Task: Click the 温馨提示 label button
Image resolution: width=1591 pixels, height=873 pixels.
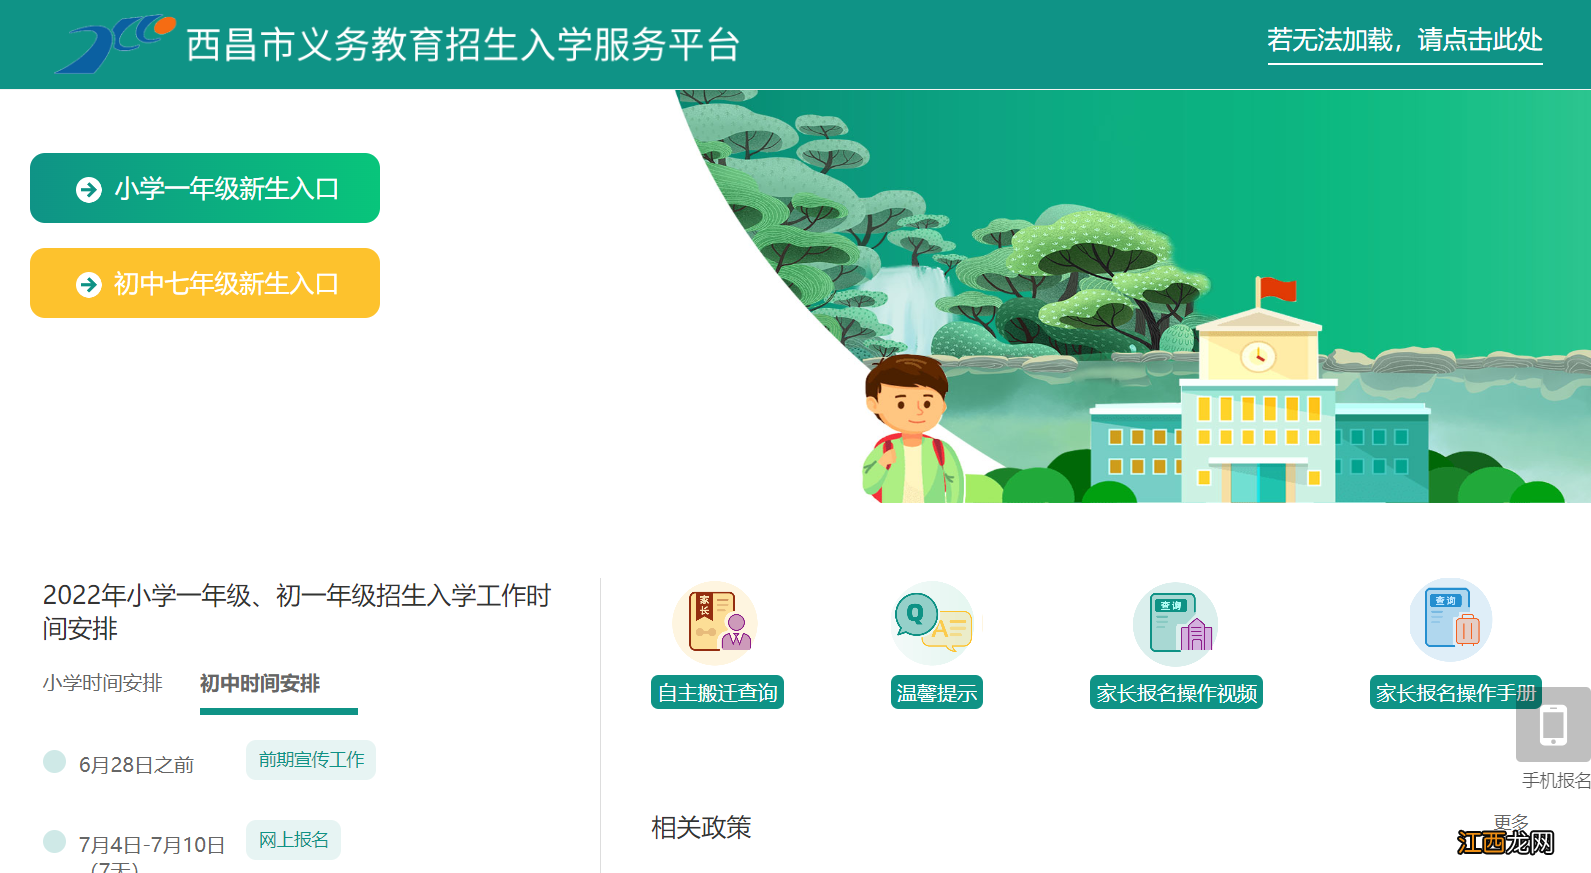Action: 936,692
